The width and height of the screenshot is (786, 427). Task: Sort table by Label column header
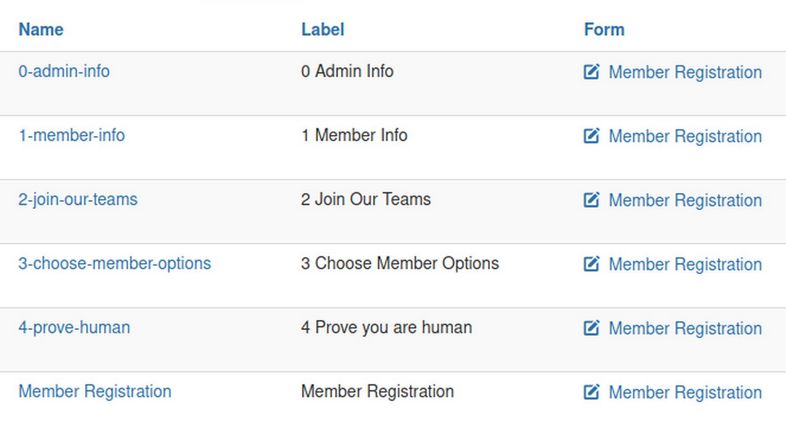pyautogui.click(x=323, y=29)
